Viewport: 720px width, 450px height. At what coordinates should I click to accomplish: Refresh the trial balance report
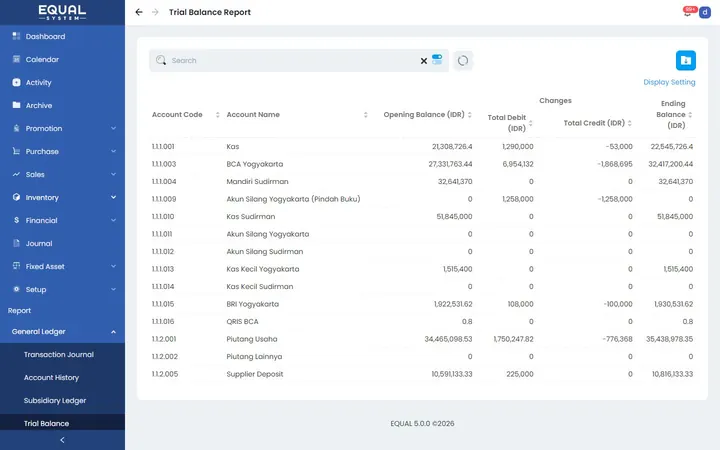(x=463, y=61)
